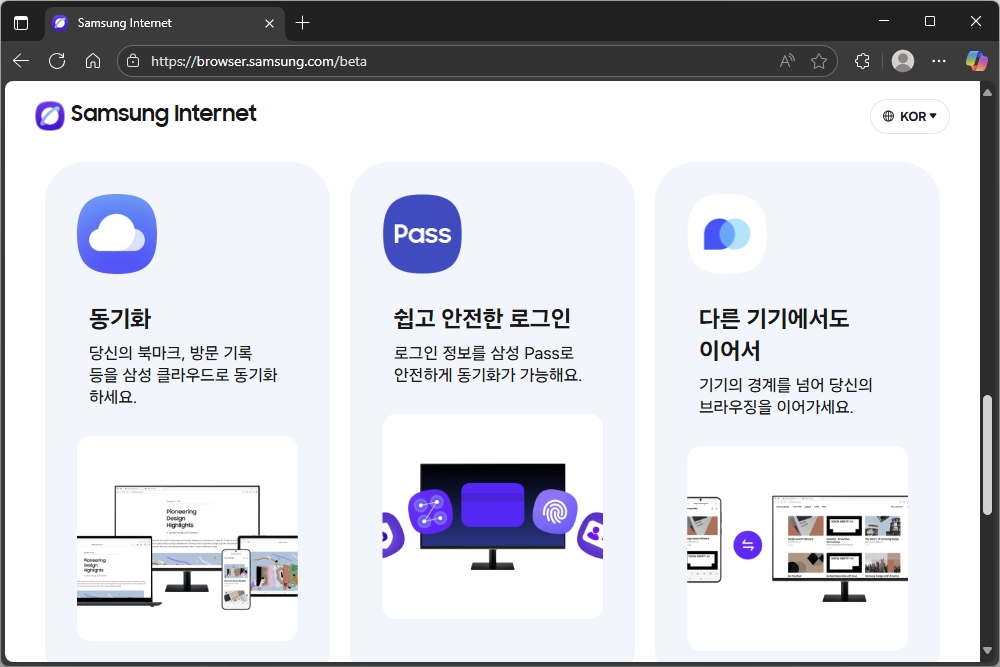
Task: Open Settings and more ellipsis menu
Action: [x=939, y=61]
